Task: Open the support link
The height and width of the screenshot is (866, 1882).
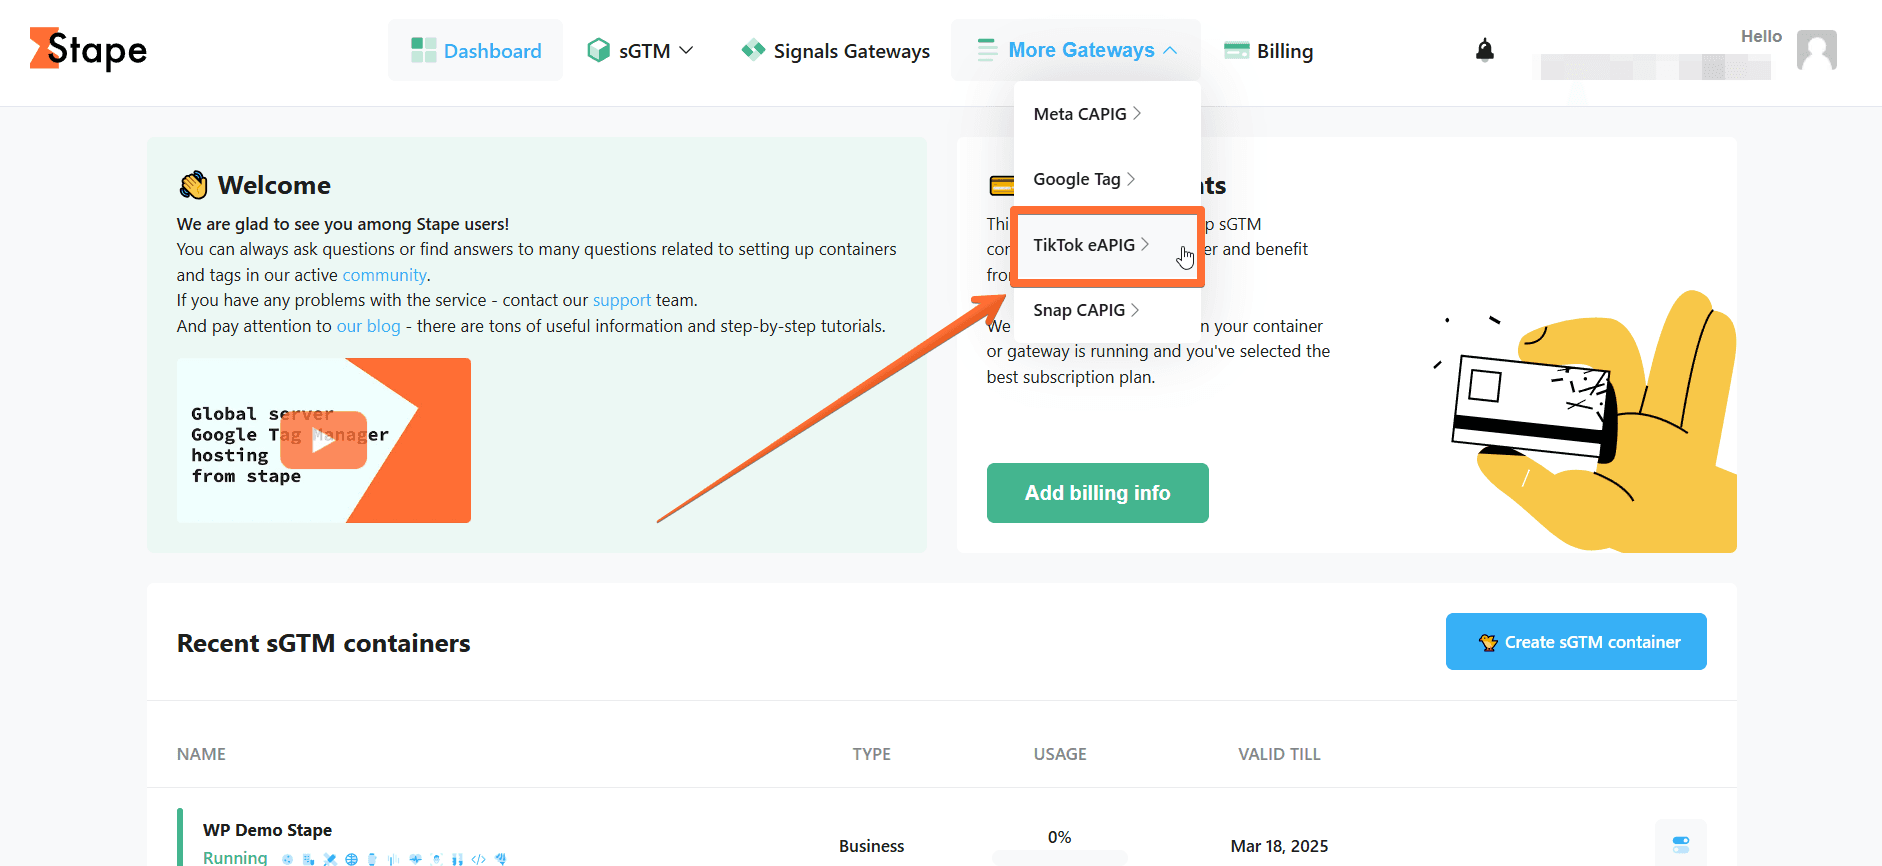Action: [621, 300]
